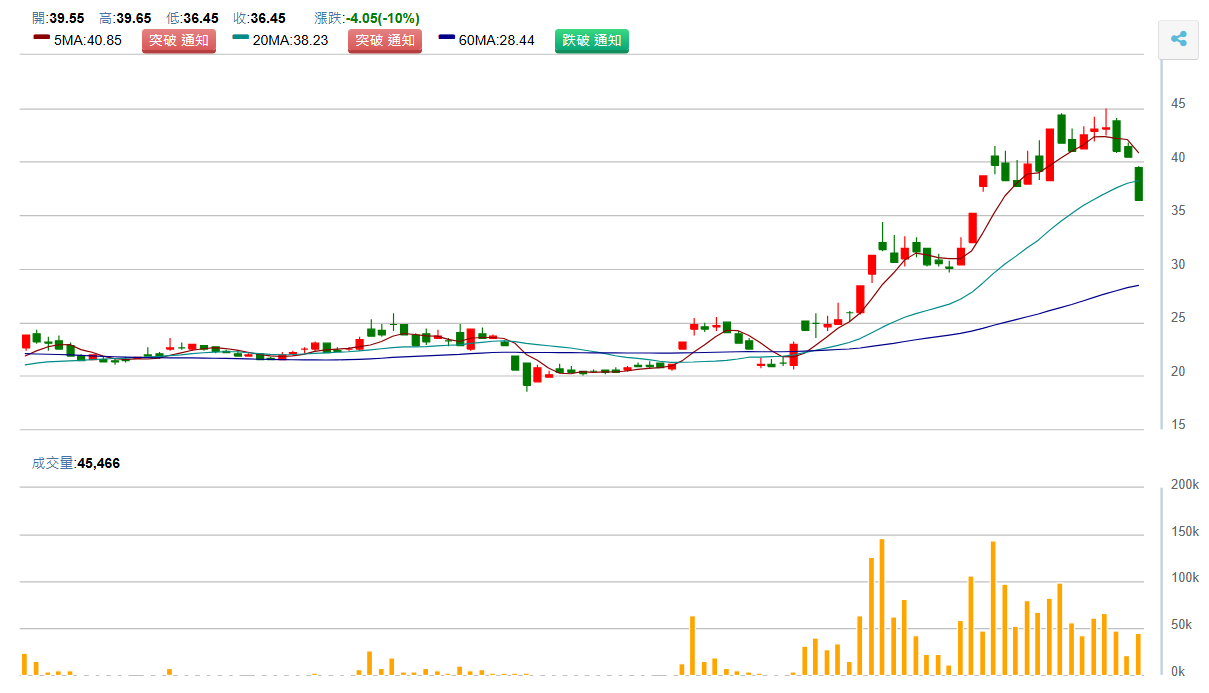Select the latest green candlestick at far right

click(1138, 184)
